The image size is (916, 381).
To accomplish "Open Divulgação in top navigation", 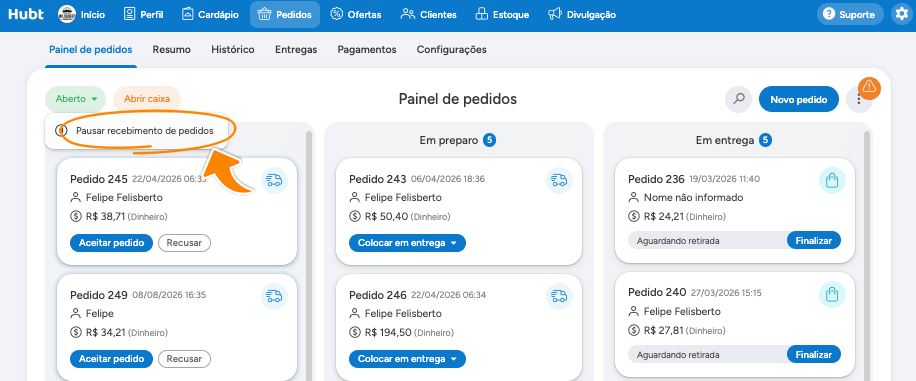I will (582, 15).
